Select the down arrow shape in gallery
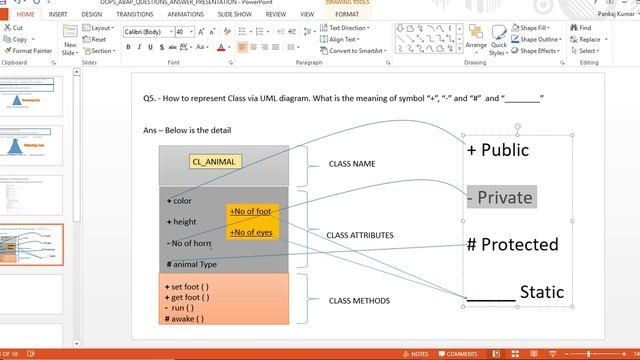Viewport: 640px width, 360px height. [x=400, y=28]
